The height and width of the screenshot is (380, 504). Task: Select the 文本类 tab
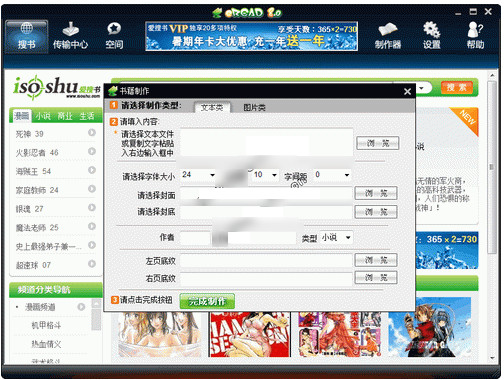(x=212, y=107)
